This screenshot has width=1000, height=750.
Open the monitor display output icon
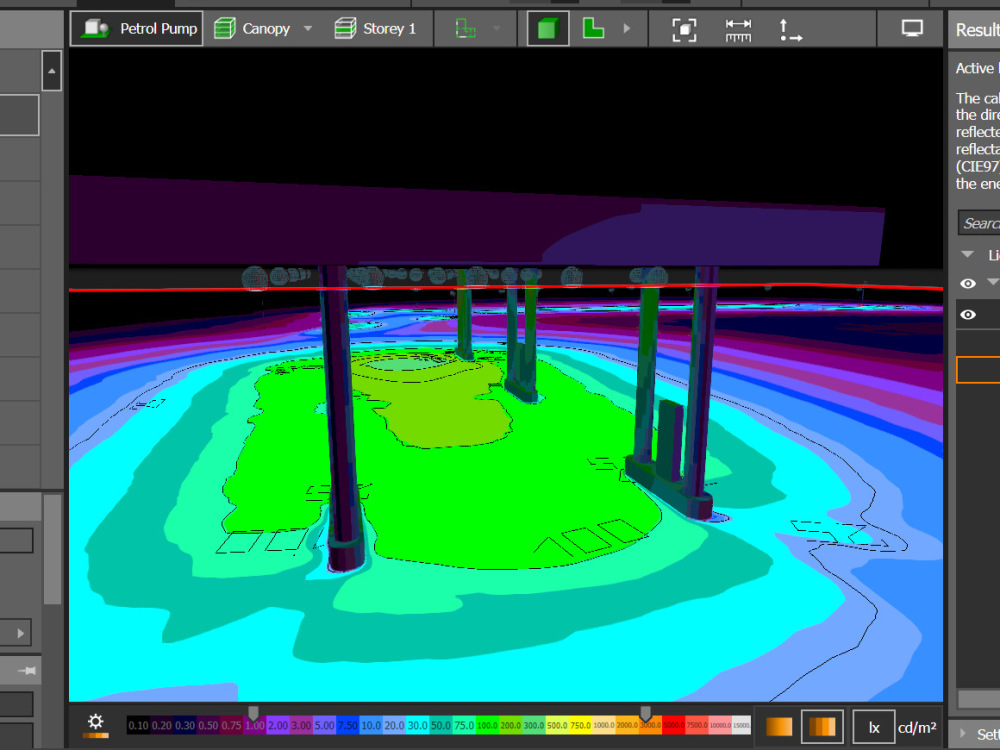[x=911, y=29]
